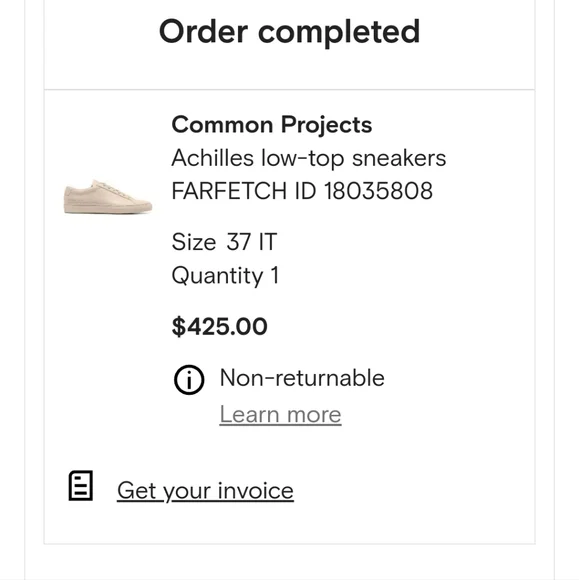Screen dimensions: 579x580
Task: Click the $425.00 price
Action: click(219, 327)
